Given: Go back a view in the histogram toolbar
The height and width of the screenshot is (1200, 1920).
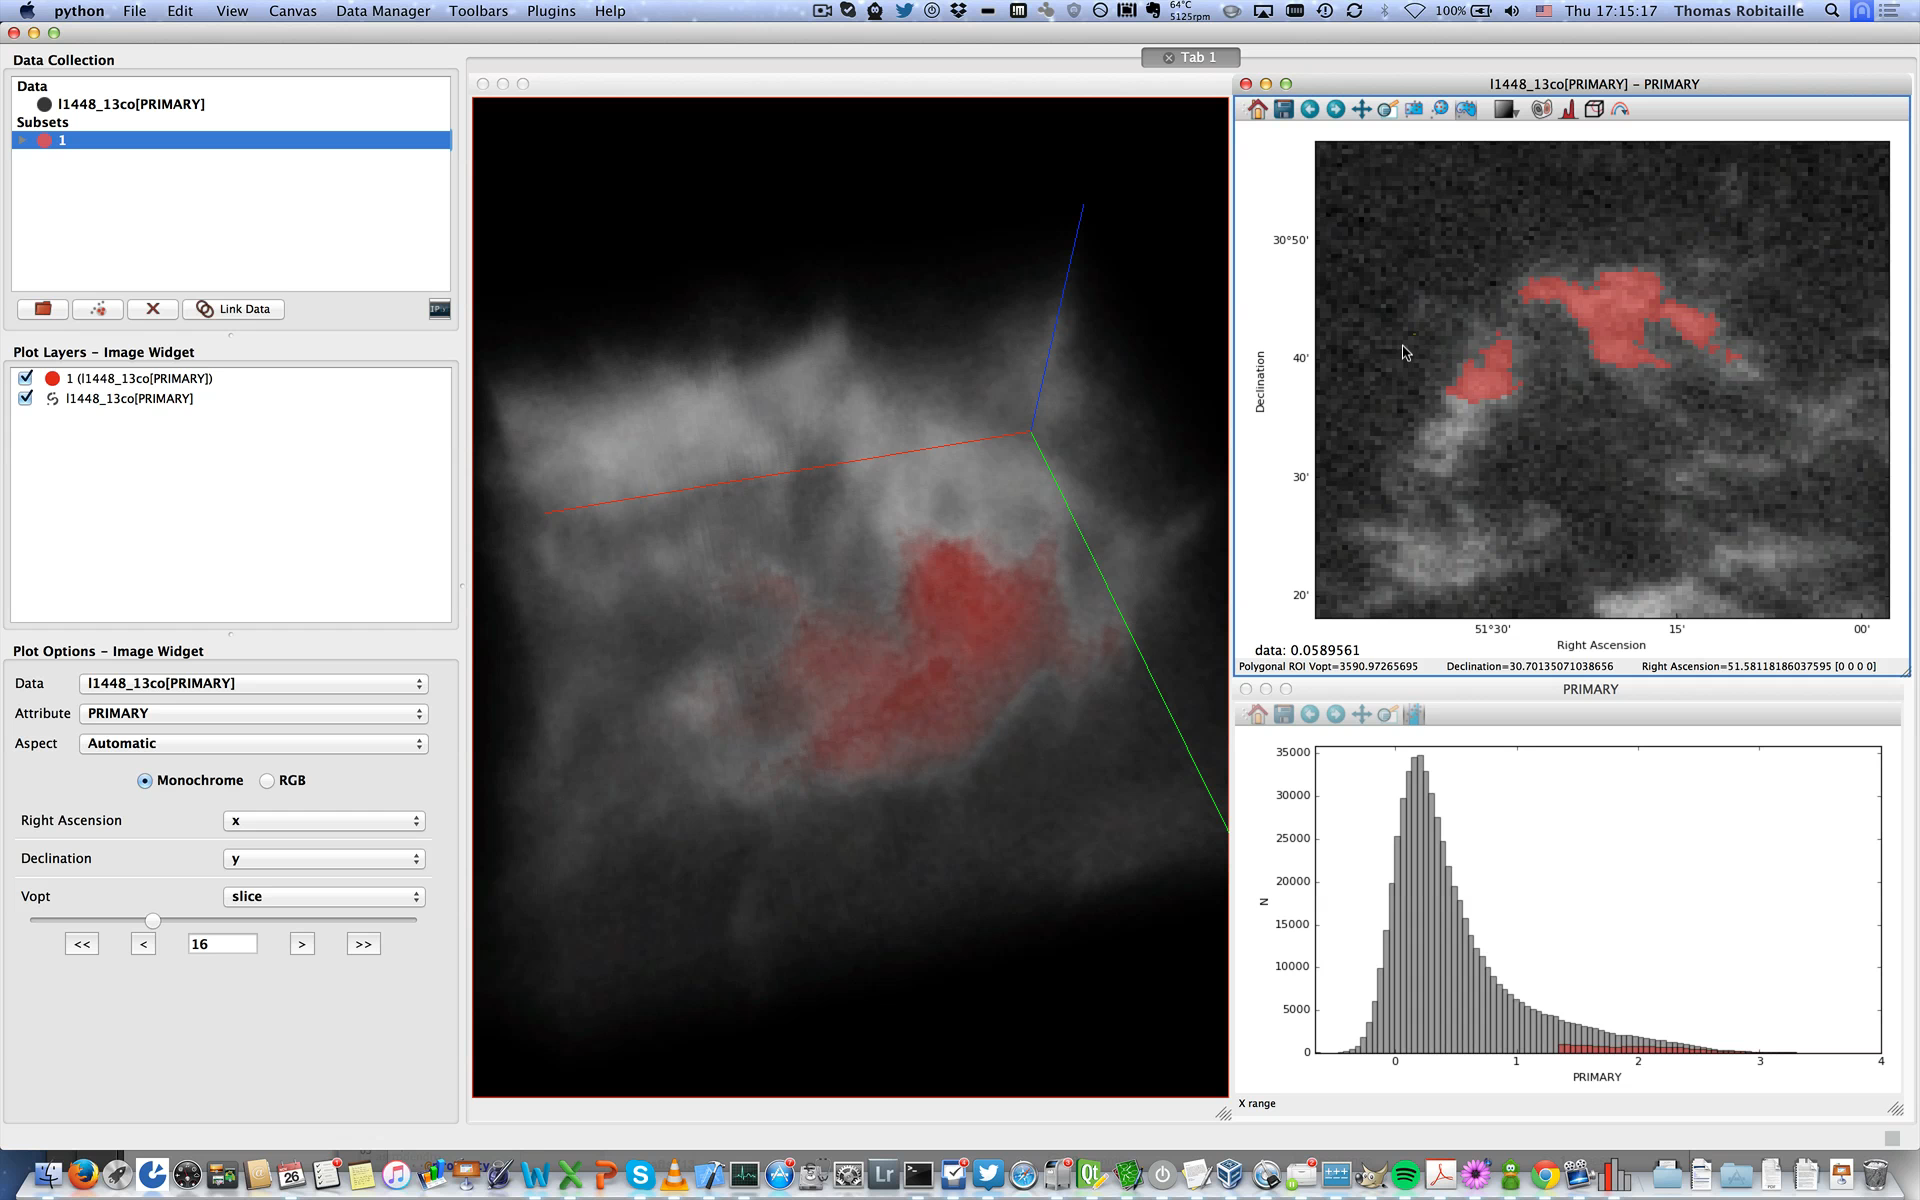Looking at the screenshot, I should [1310, 714].
